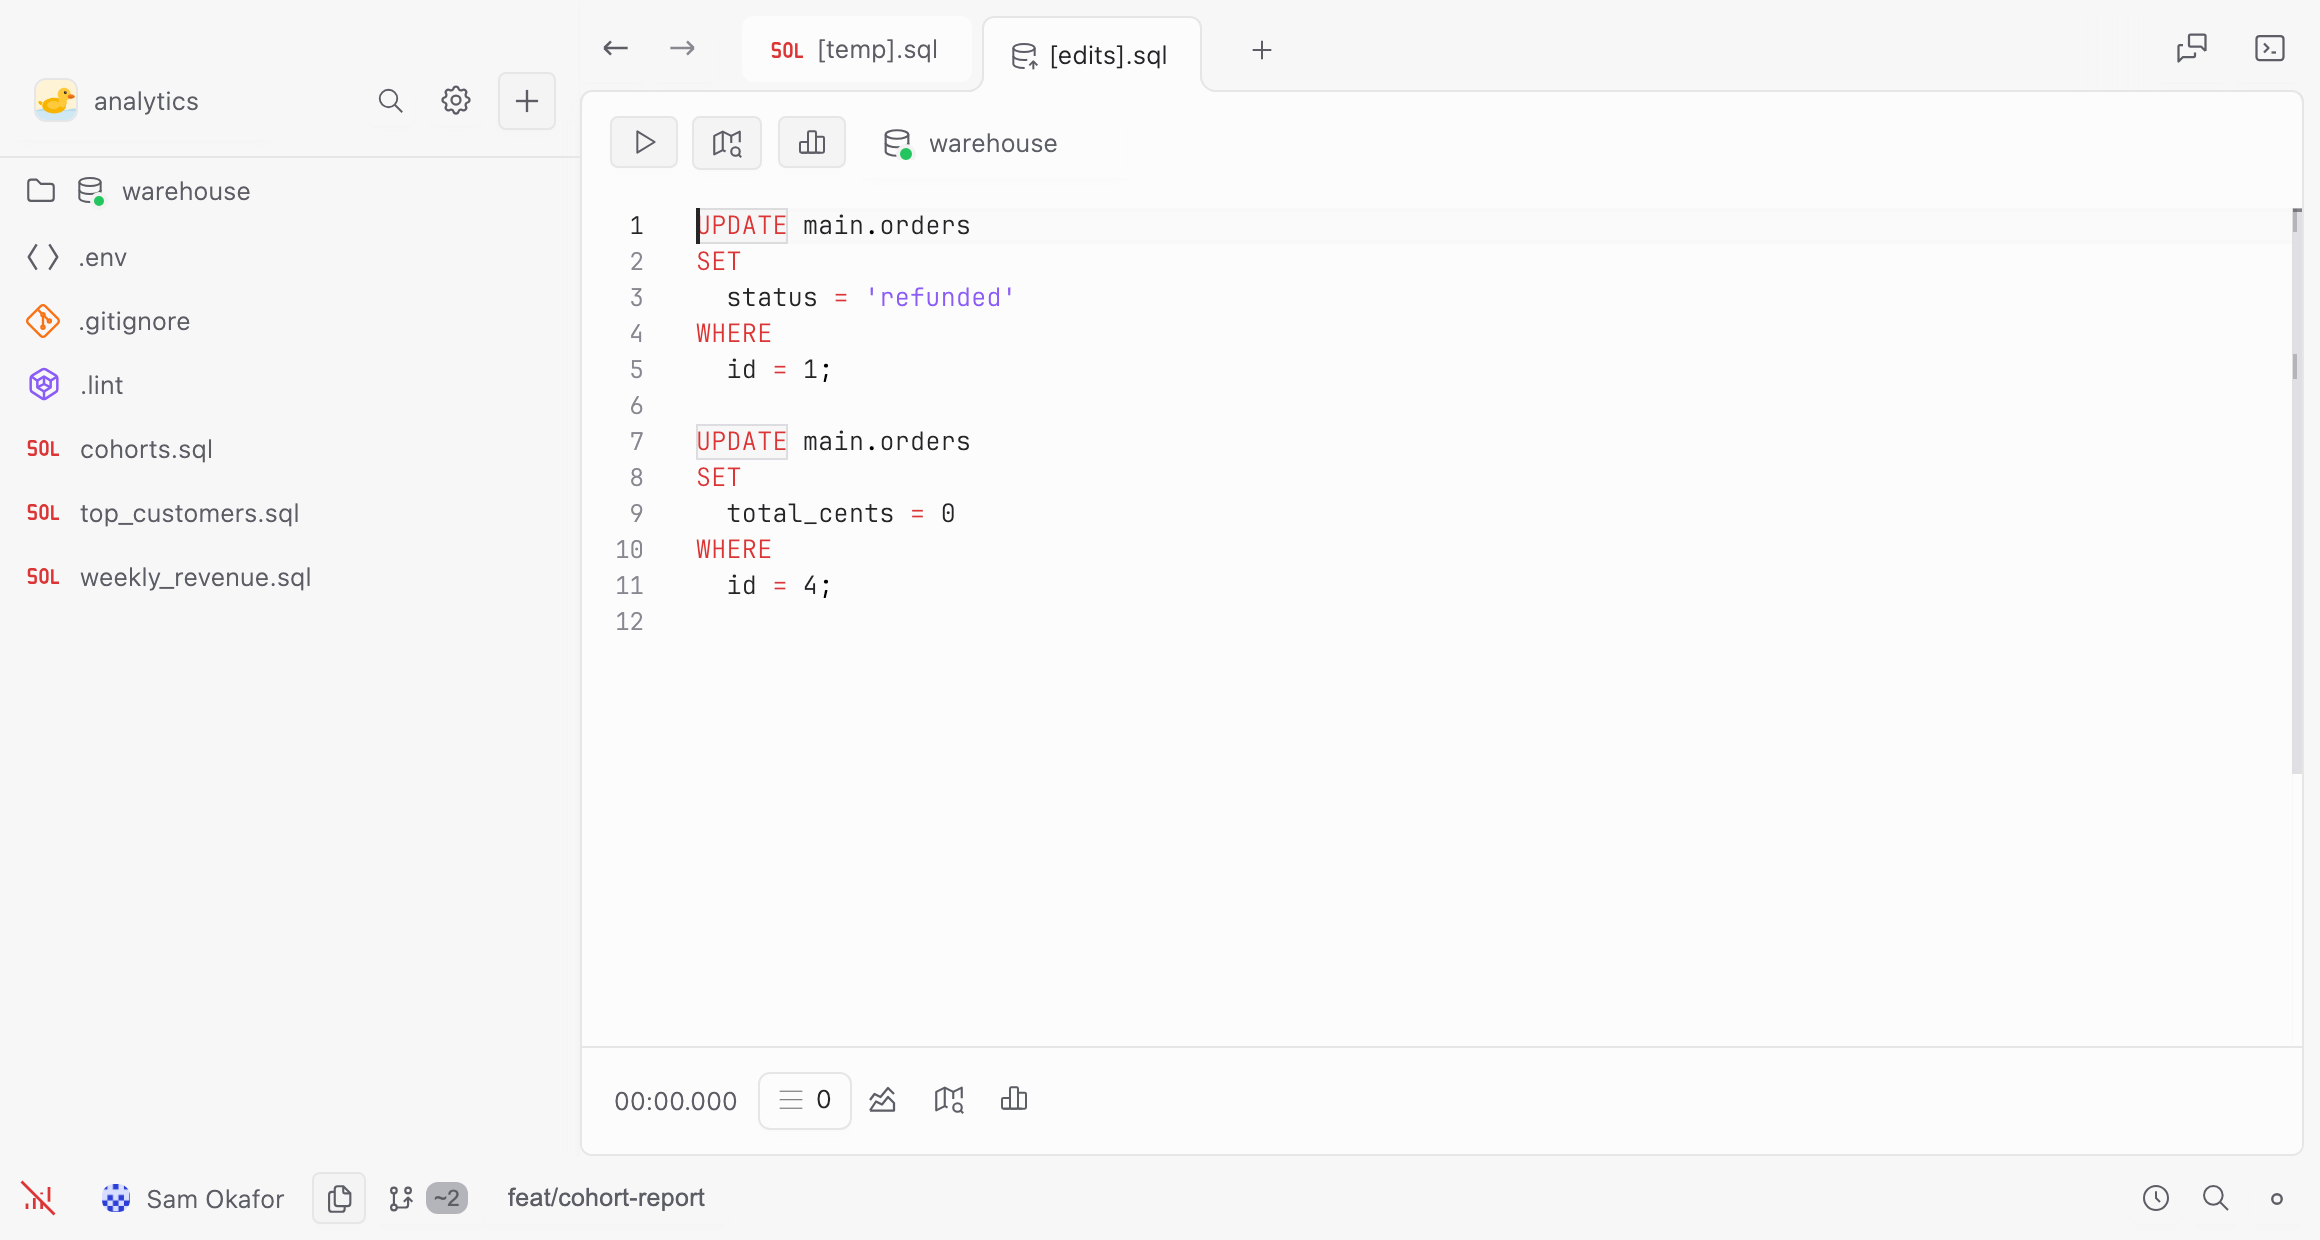Click the ~2 changes badge
The image size is (2320, 1240).
(447, 1198)
